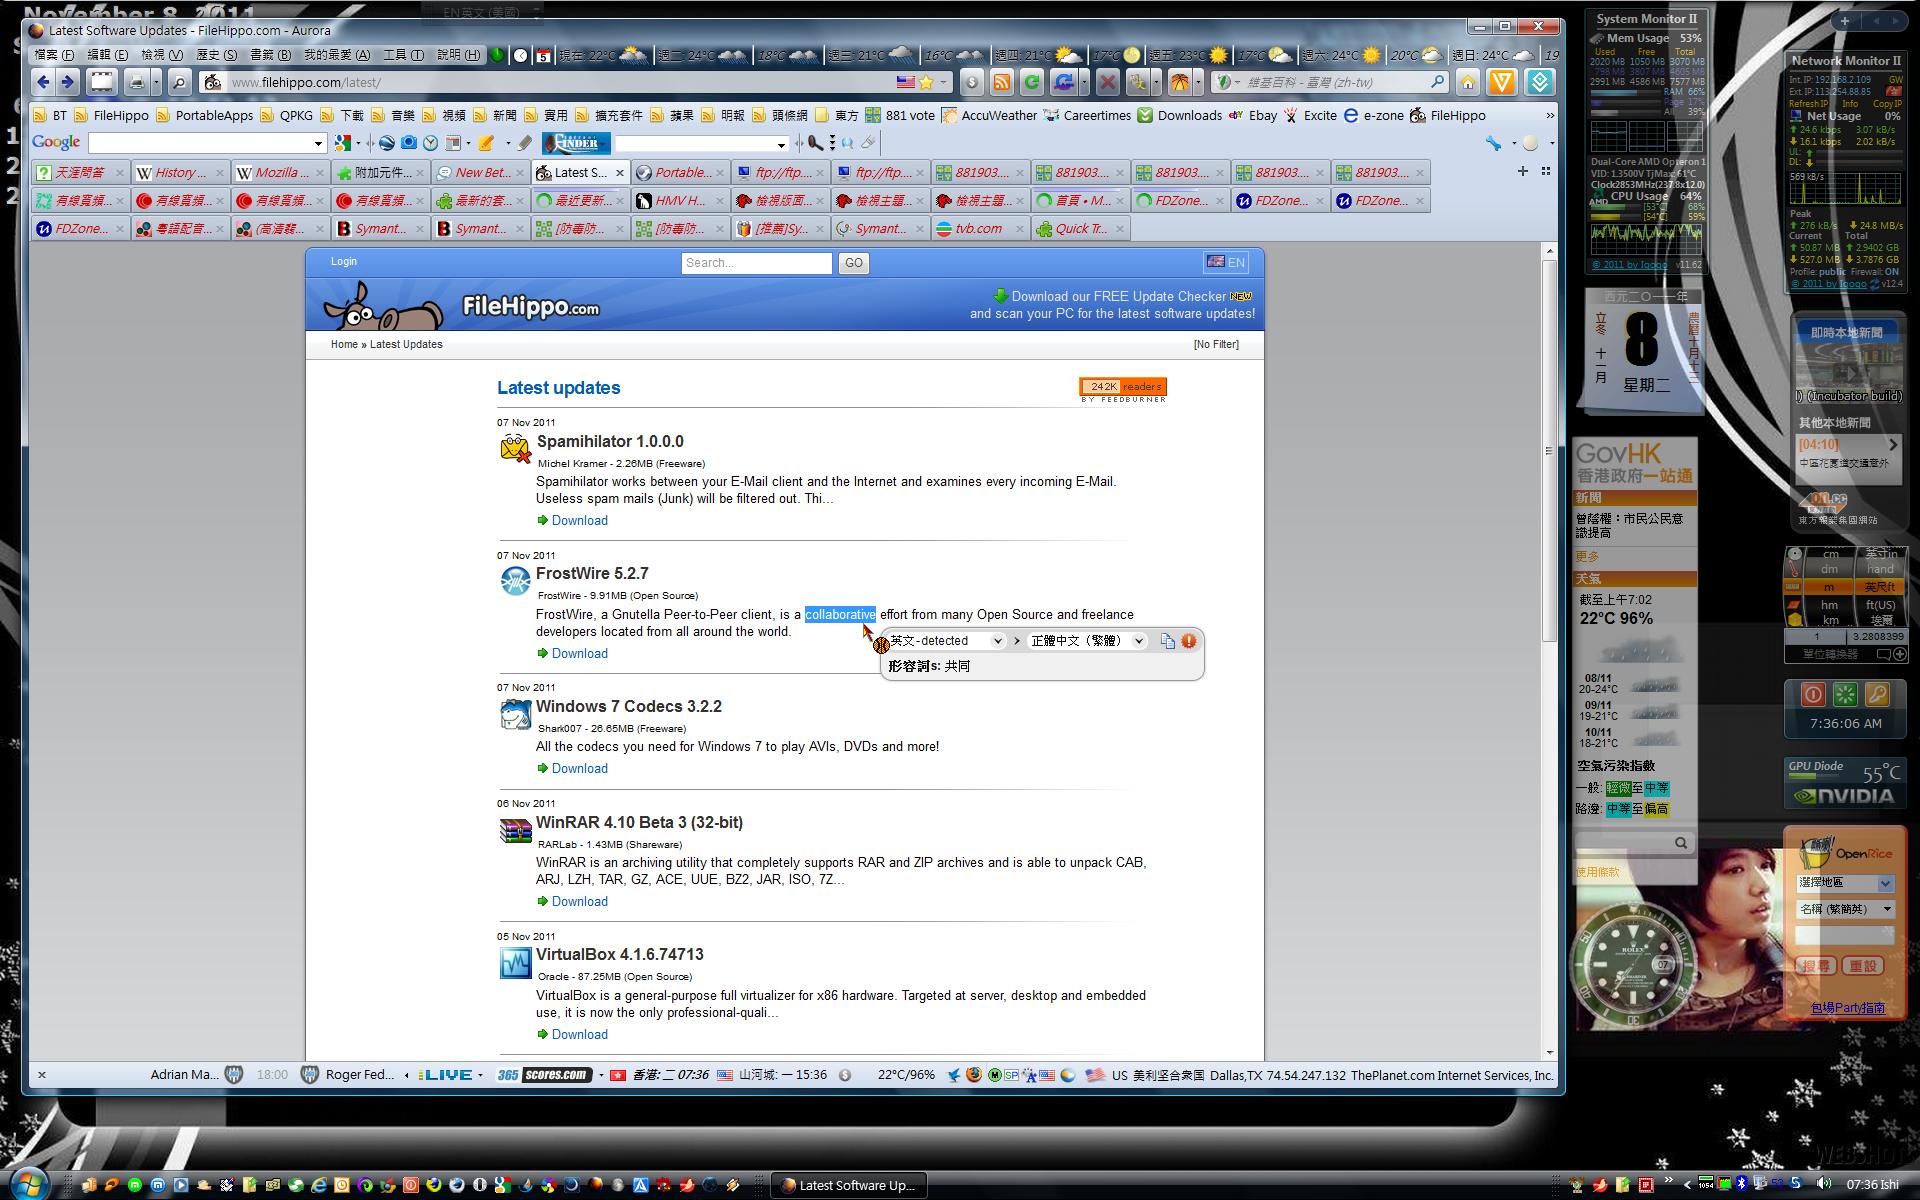Click OpenRice 搜尋 button
This screenshot has height=1200, width=1920.
[1816, 966]
